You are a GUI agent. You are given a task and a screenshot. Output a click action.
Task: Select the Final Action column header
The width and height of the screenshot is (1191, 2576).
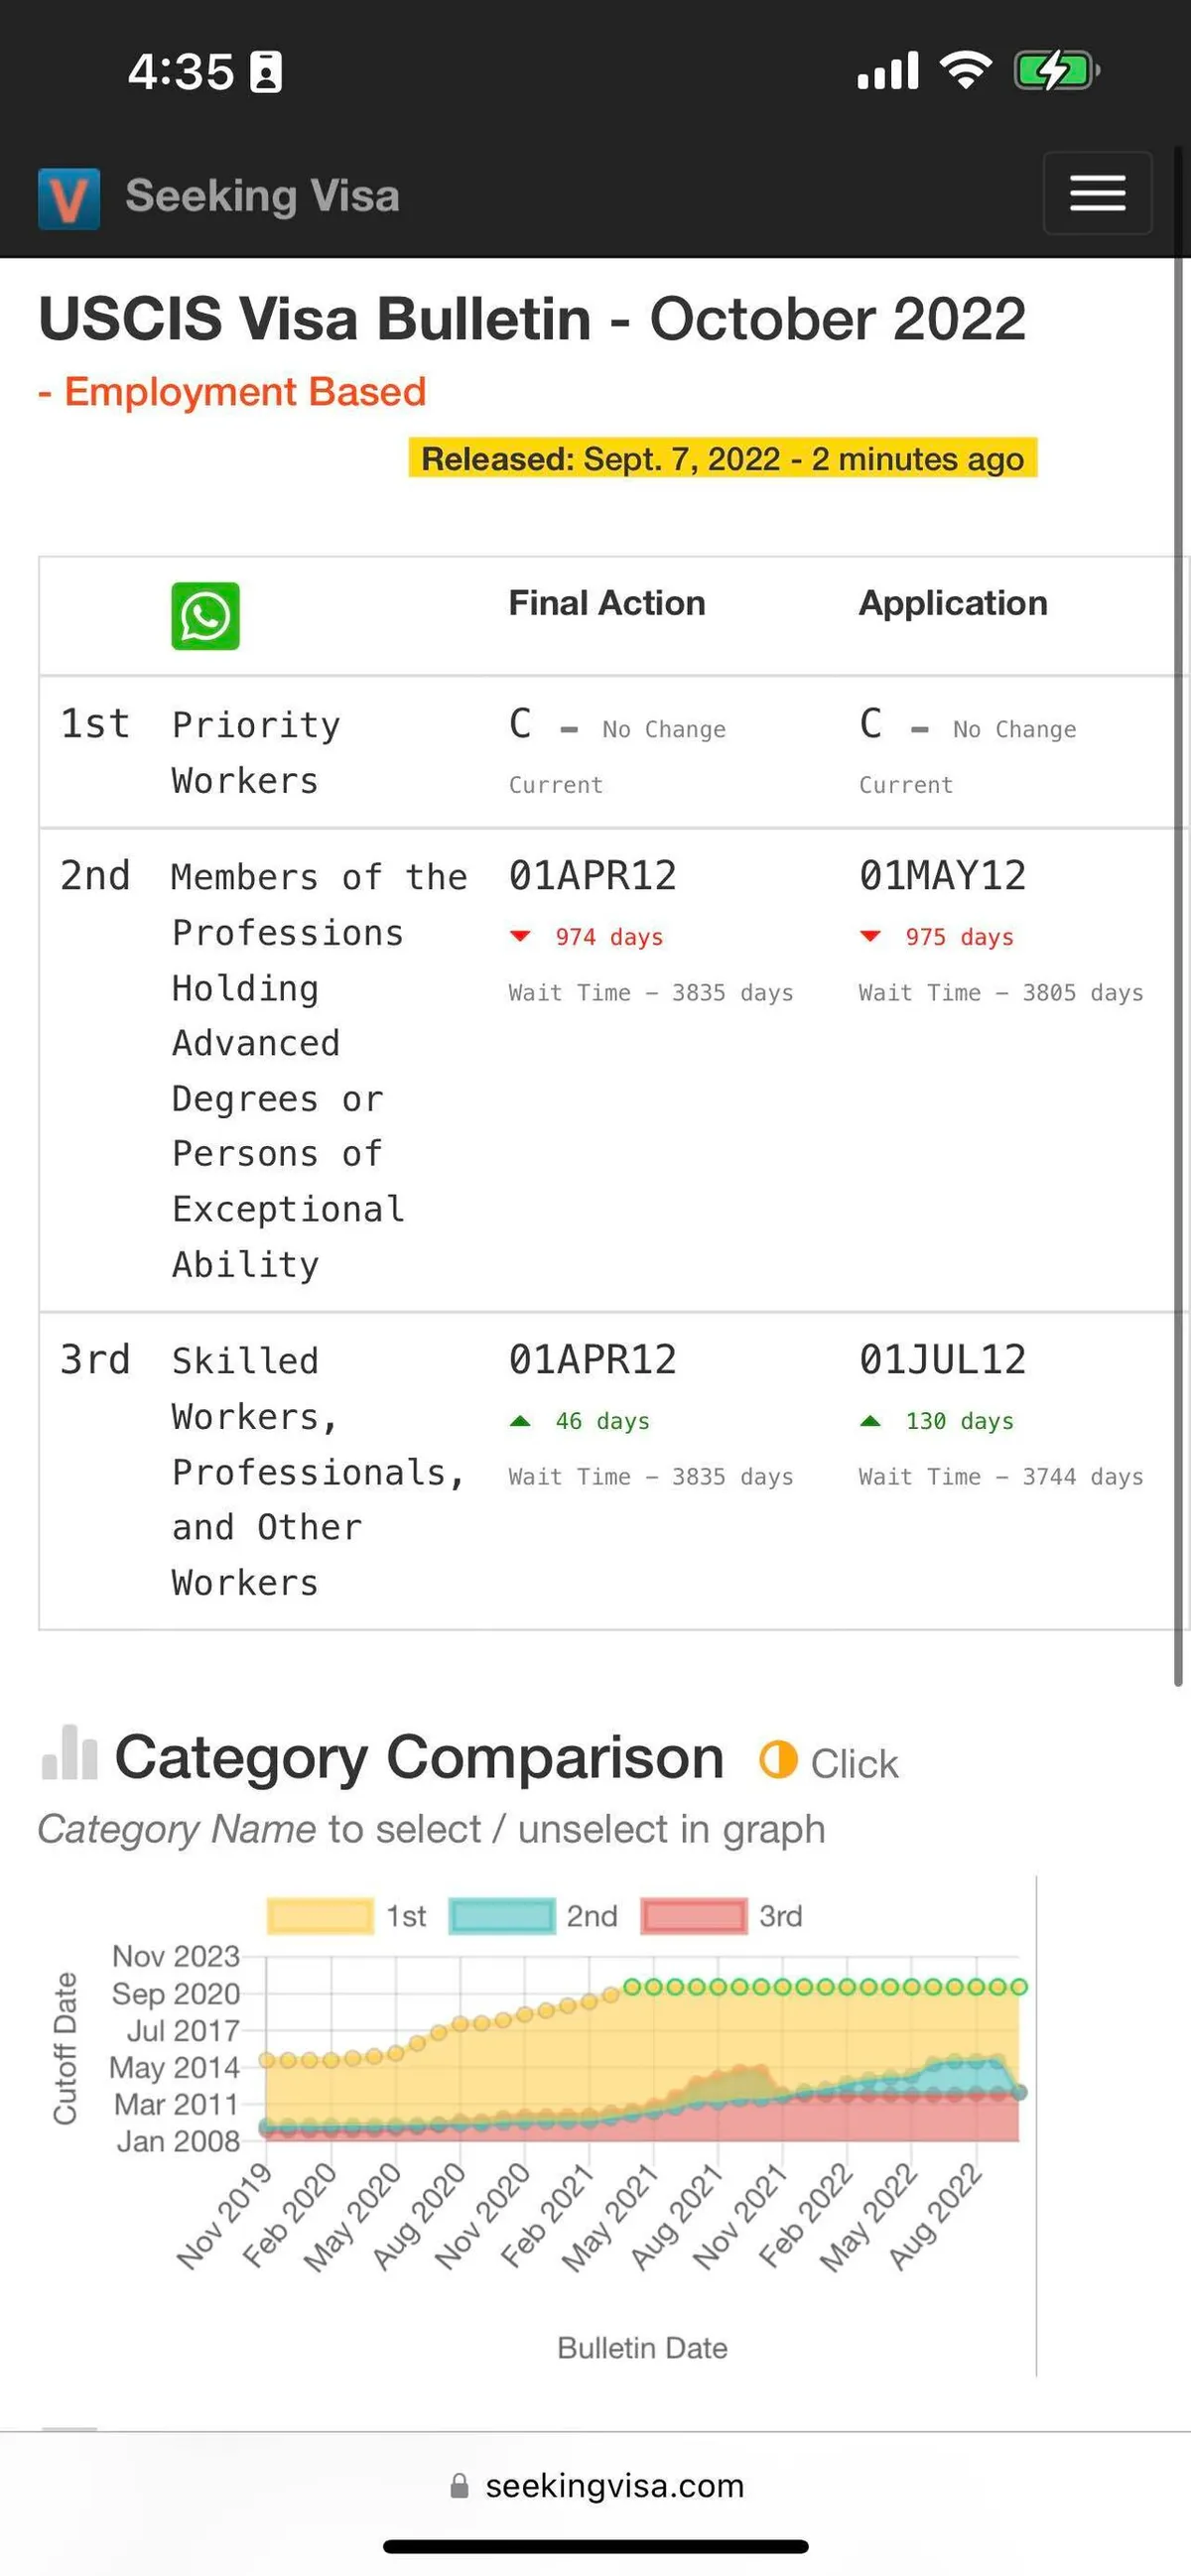pos(606,603)
